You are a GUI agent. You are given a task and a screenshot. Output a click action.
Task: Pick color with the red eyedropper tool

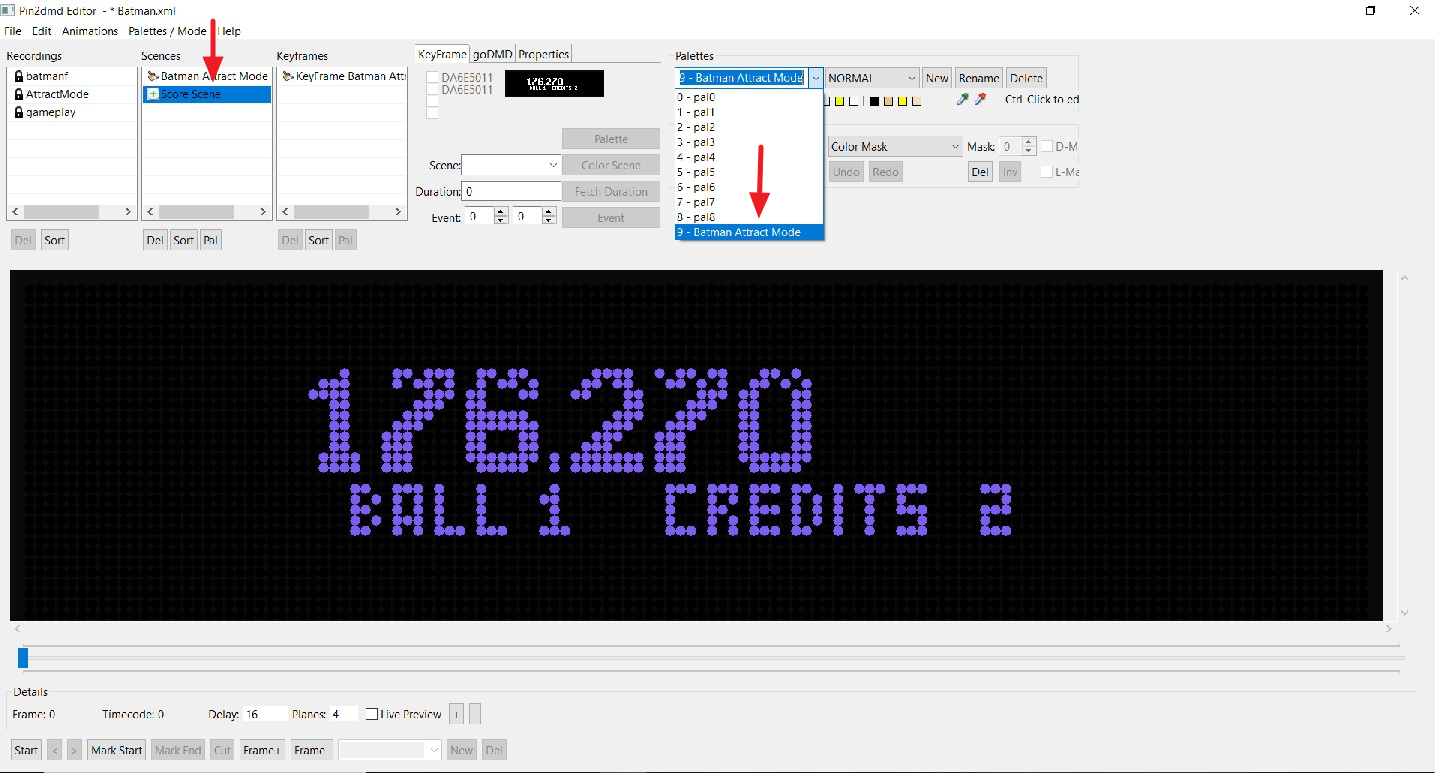(x=980, y=99)
